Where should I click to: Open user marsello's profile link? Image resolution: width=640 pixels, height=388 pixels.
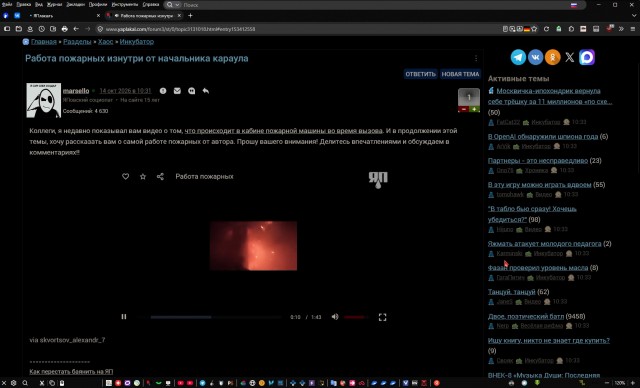pyautogui.click(x=76, y=91)
